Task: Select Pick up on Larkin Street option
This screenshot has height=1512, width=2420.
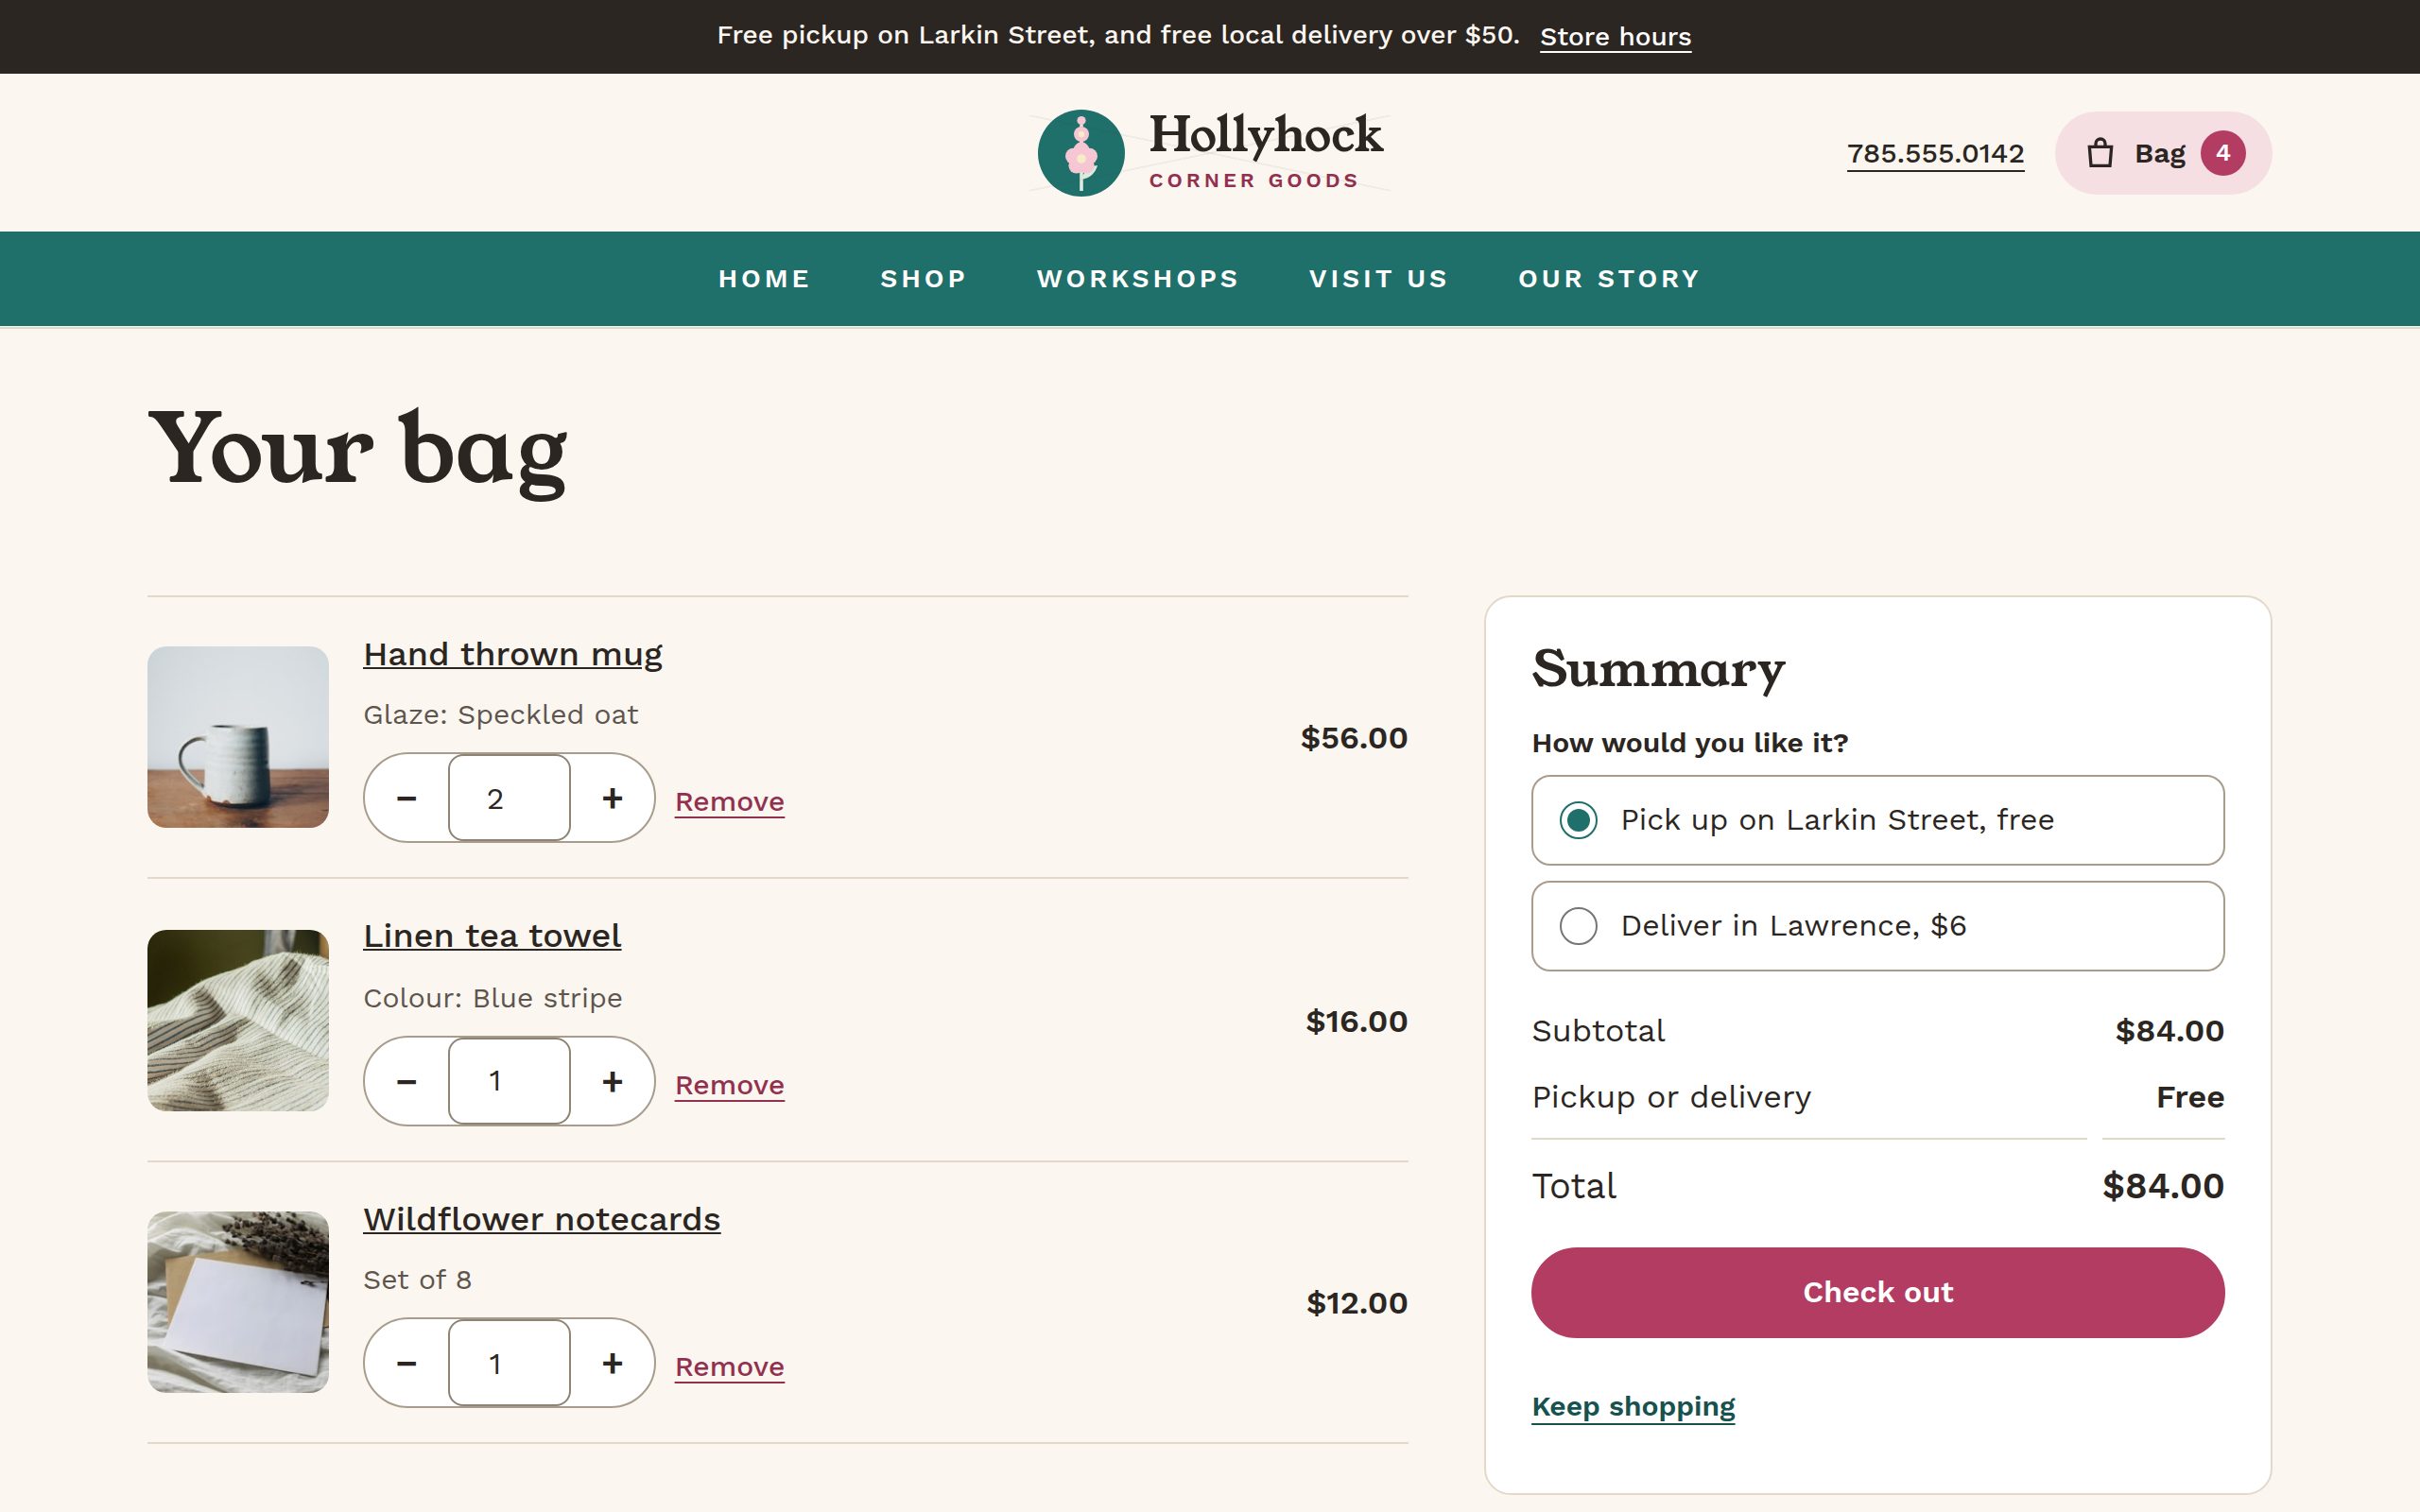Action: point(1877,820)
